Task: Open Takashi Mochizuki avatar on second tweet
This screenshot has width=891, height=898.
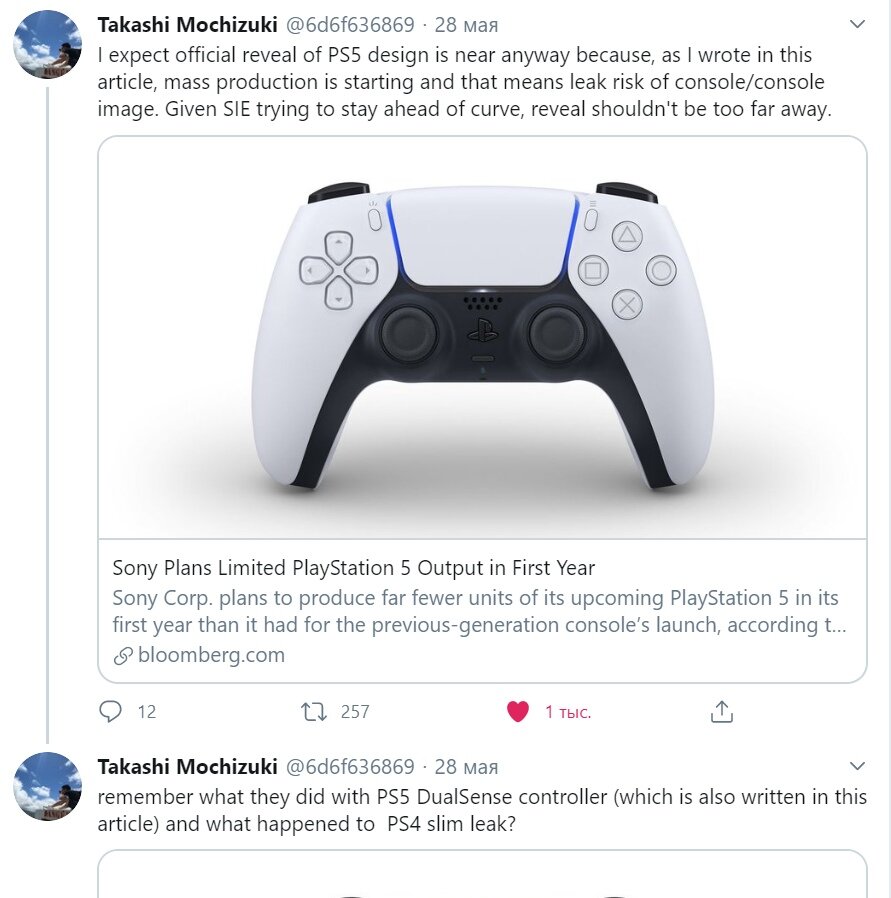Action: coord(48,786)
